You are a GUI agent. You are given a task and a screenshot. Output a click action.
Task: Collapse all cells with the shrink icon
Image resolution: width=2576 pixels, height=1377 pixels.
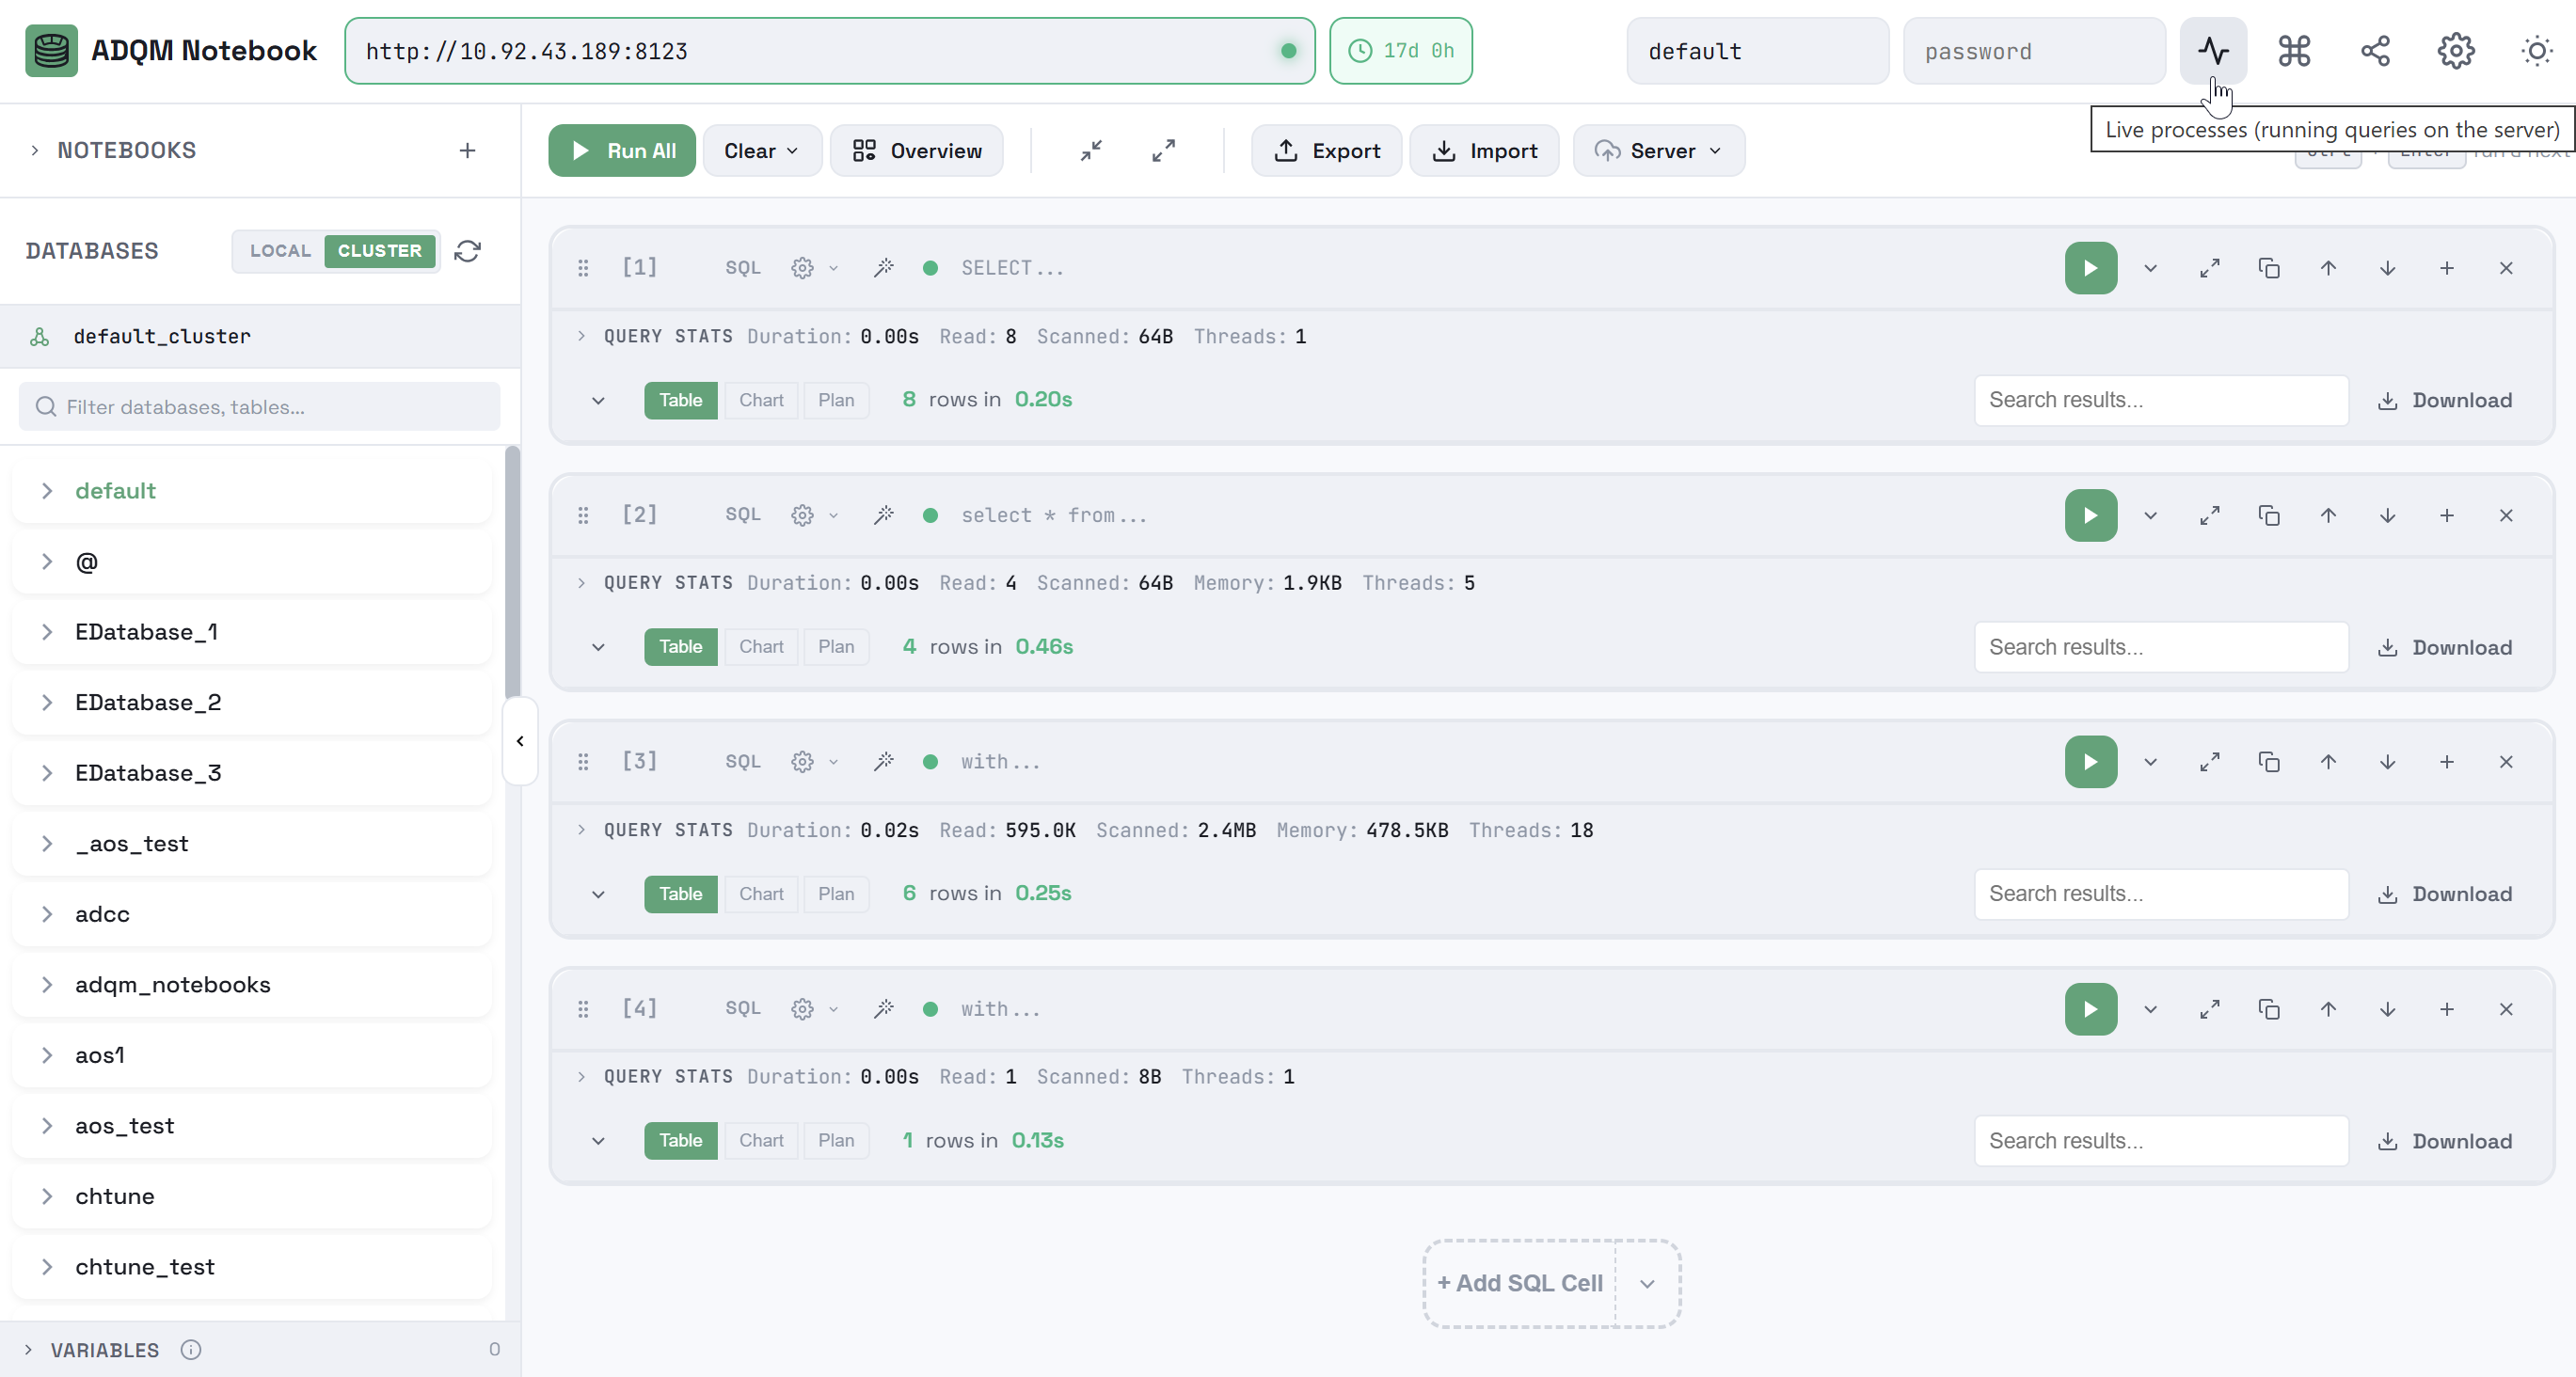click(x=1091, y=151)
